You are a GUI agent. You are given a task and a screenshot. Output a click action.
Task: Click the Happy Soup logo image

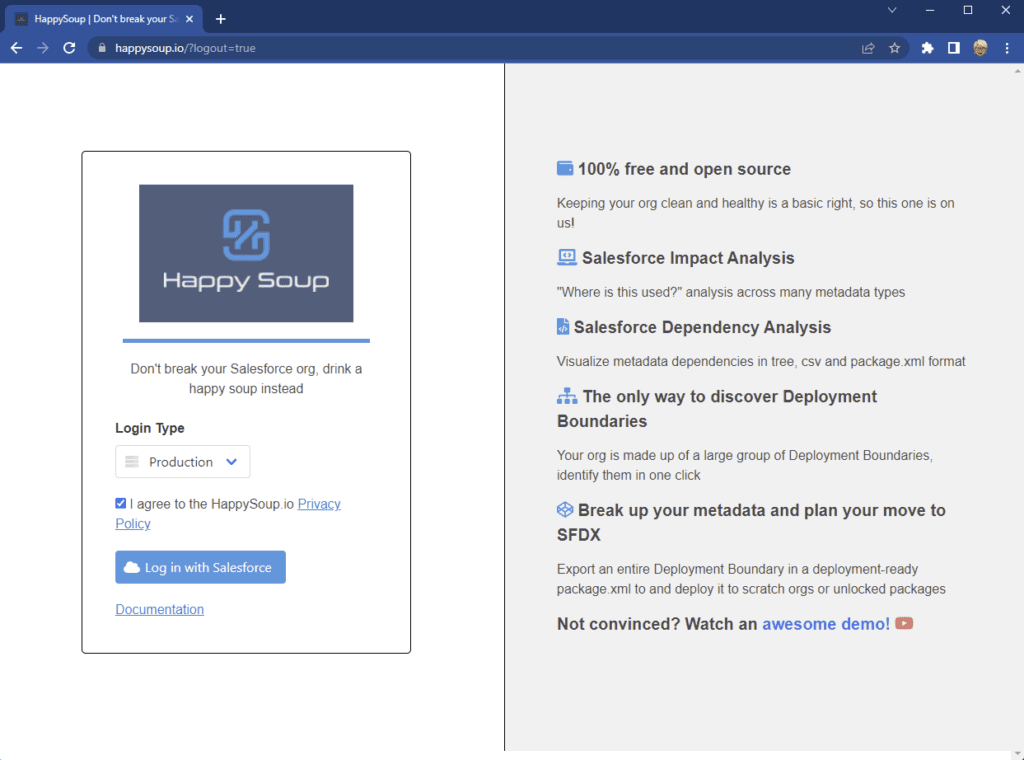246,253
